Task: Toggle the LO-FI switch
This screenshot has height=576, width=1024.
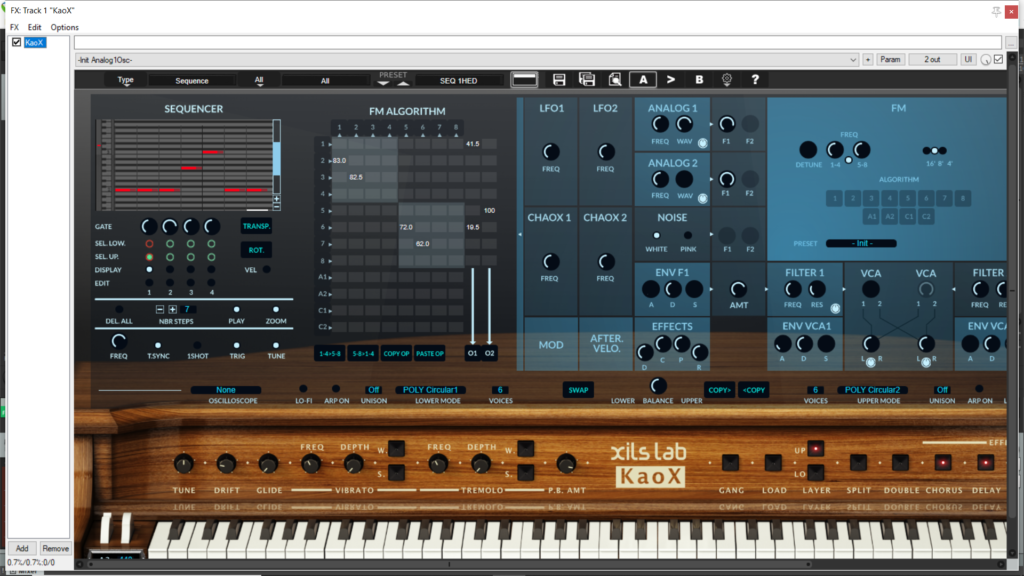Action: (x=303, y=389)
